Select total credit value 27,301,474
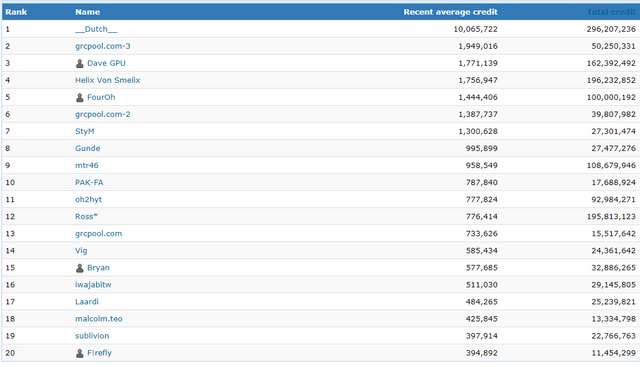Image resolution: width=640 pixels, height=367 pixels. point(613,131)
